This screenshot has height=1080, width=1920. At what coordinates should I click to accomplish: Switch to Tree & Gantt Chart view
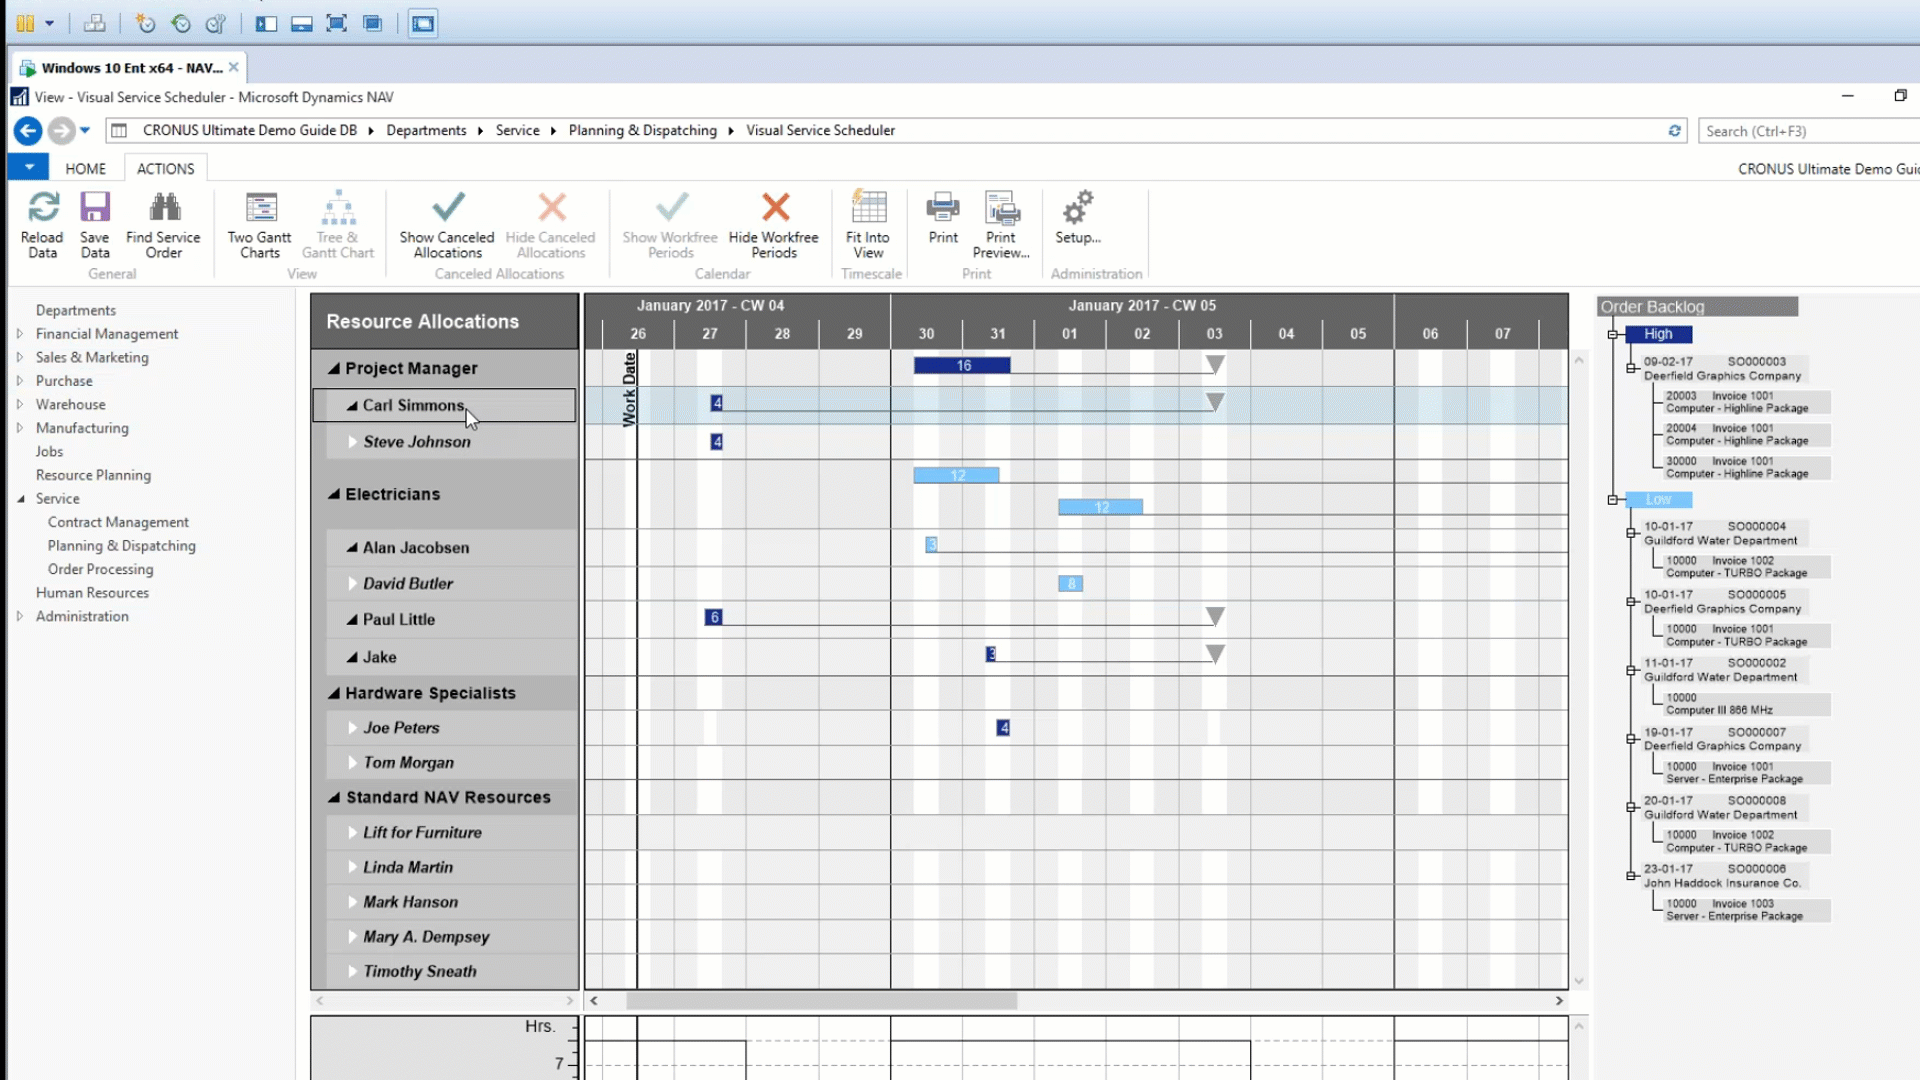pos(338,222)
